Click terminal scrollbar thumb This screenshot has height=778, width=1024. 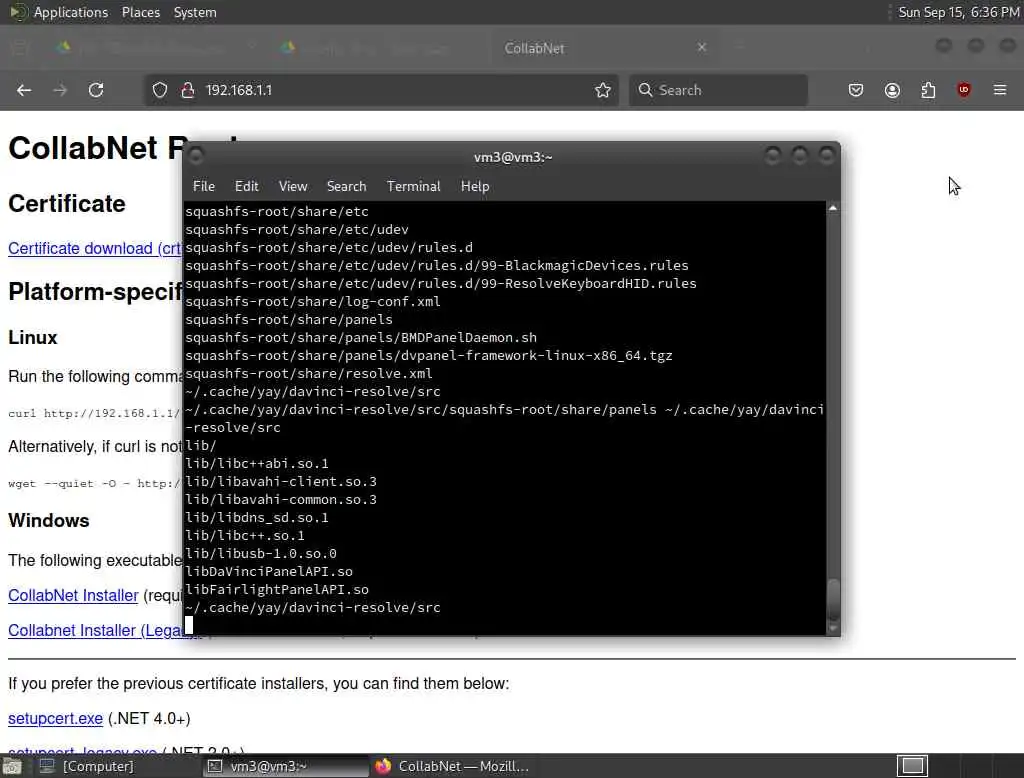[833, 600]
